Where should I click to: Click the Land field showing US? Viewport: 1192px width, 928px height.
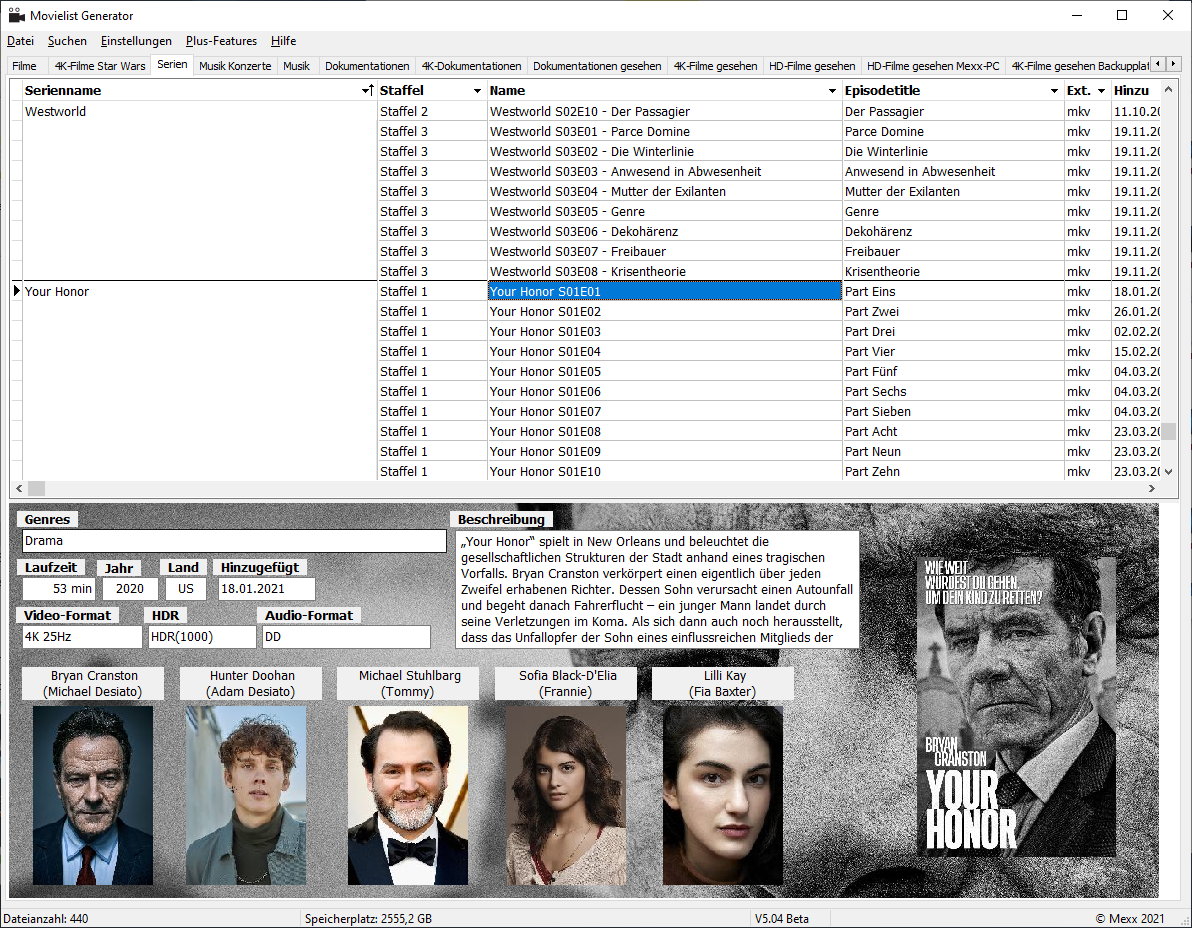(185, 589)
